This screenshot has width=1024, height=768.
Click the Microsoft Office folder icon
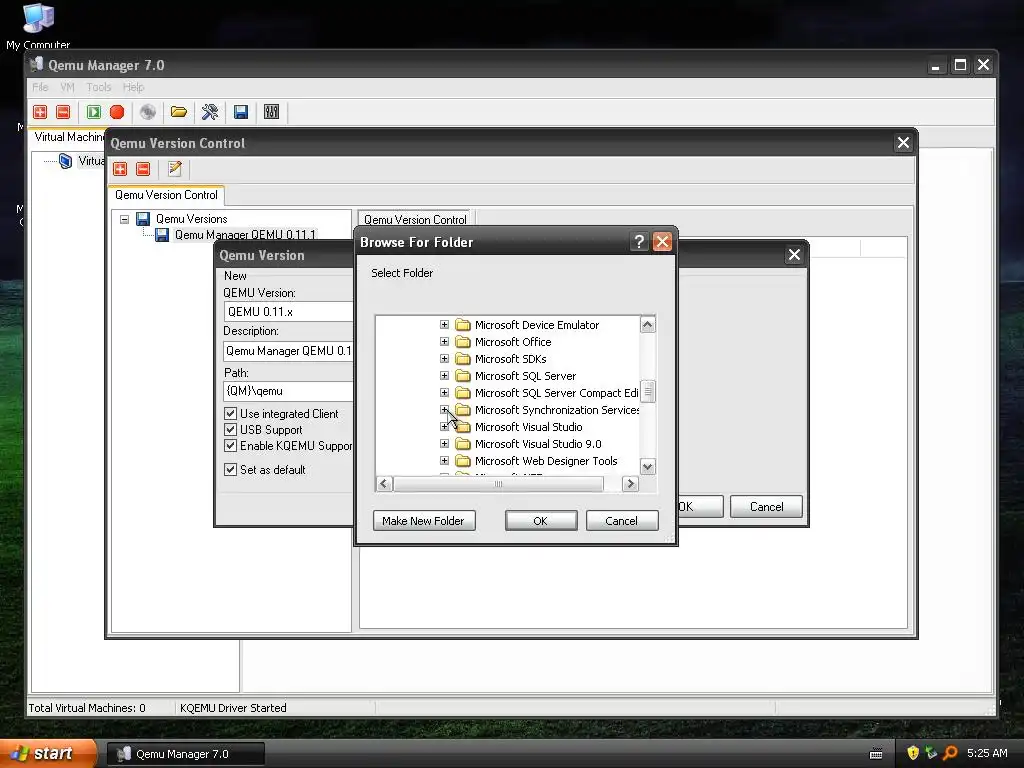(x=463, y=342)
